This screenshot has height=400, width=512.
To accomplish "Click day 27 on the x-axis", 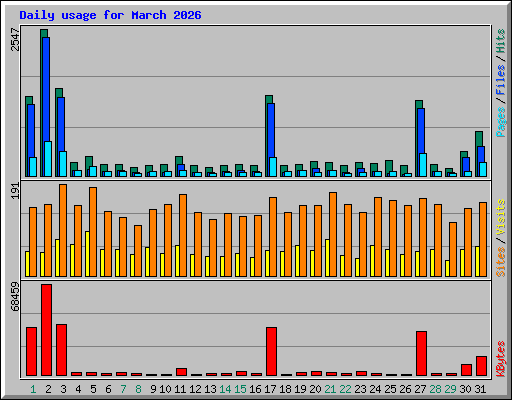I will tap(420, 389).
